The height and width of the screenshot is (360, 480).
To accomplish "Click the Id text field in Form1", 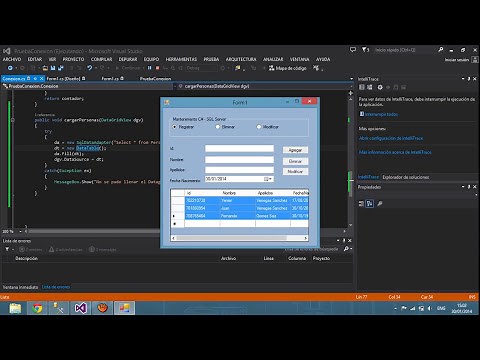I will (239, 148).
